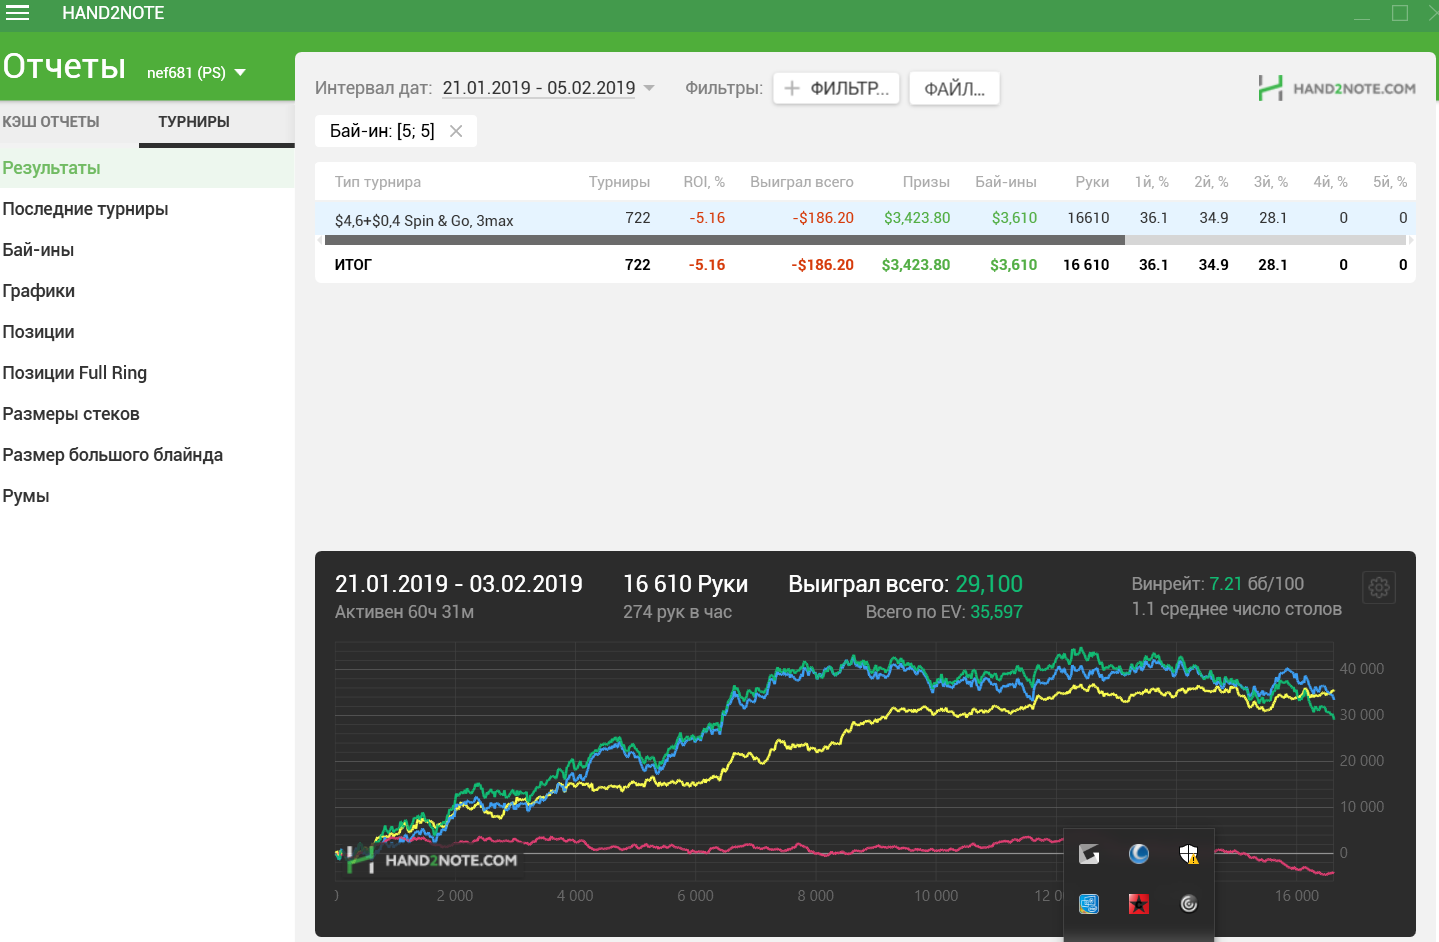This screenshot has width=1439, height=942.
Task: Sort by Призы column header
Action: [926, 182]
